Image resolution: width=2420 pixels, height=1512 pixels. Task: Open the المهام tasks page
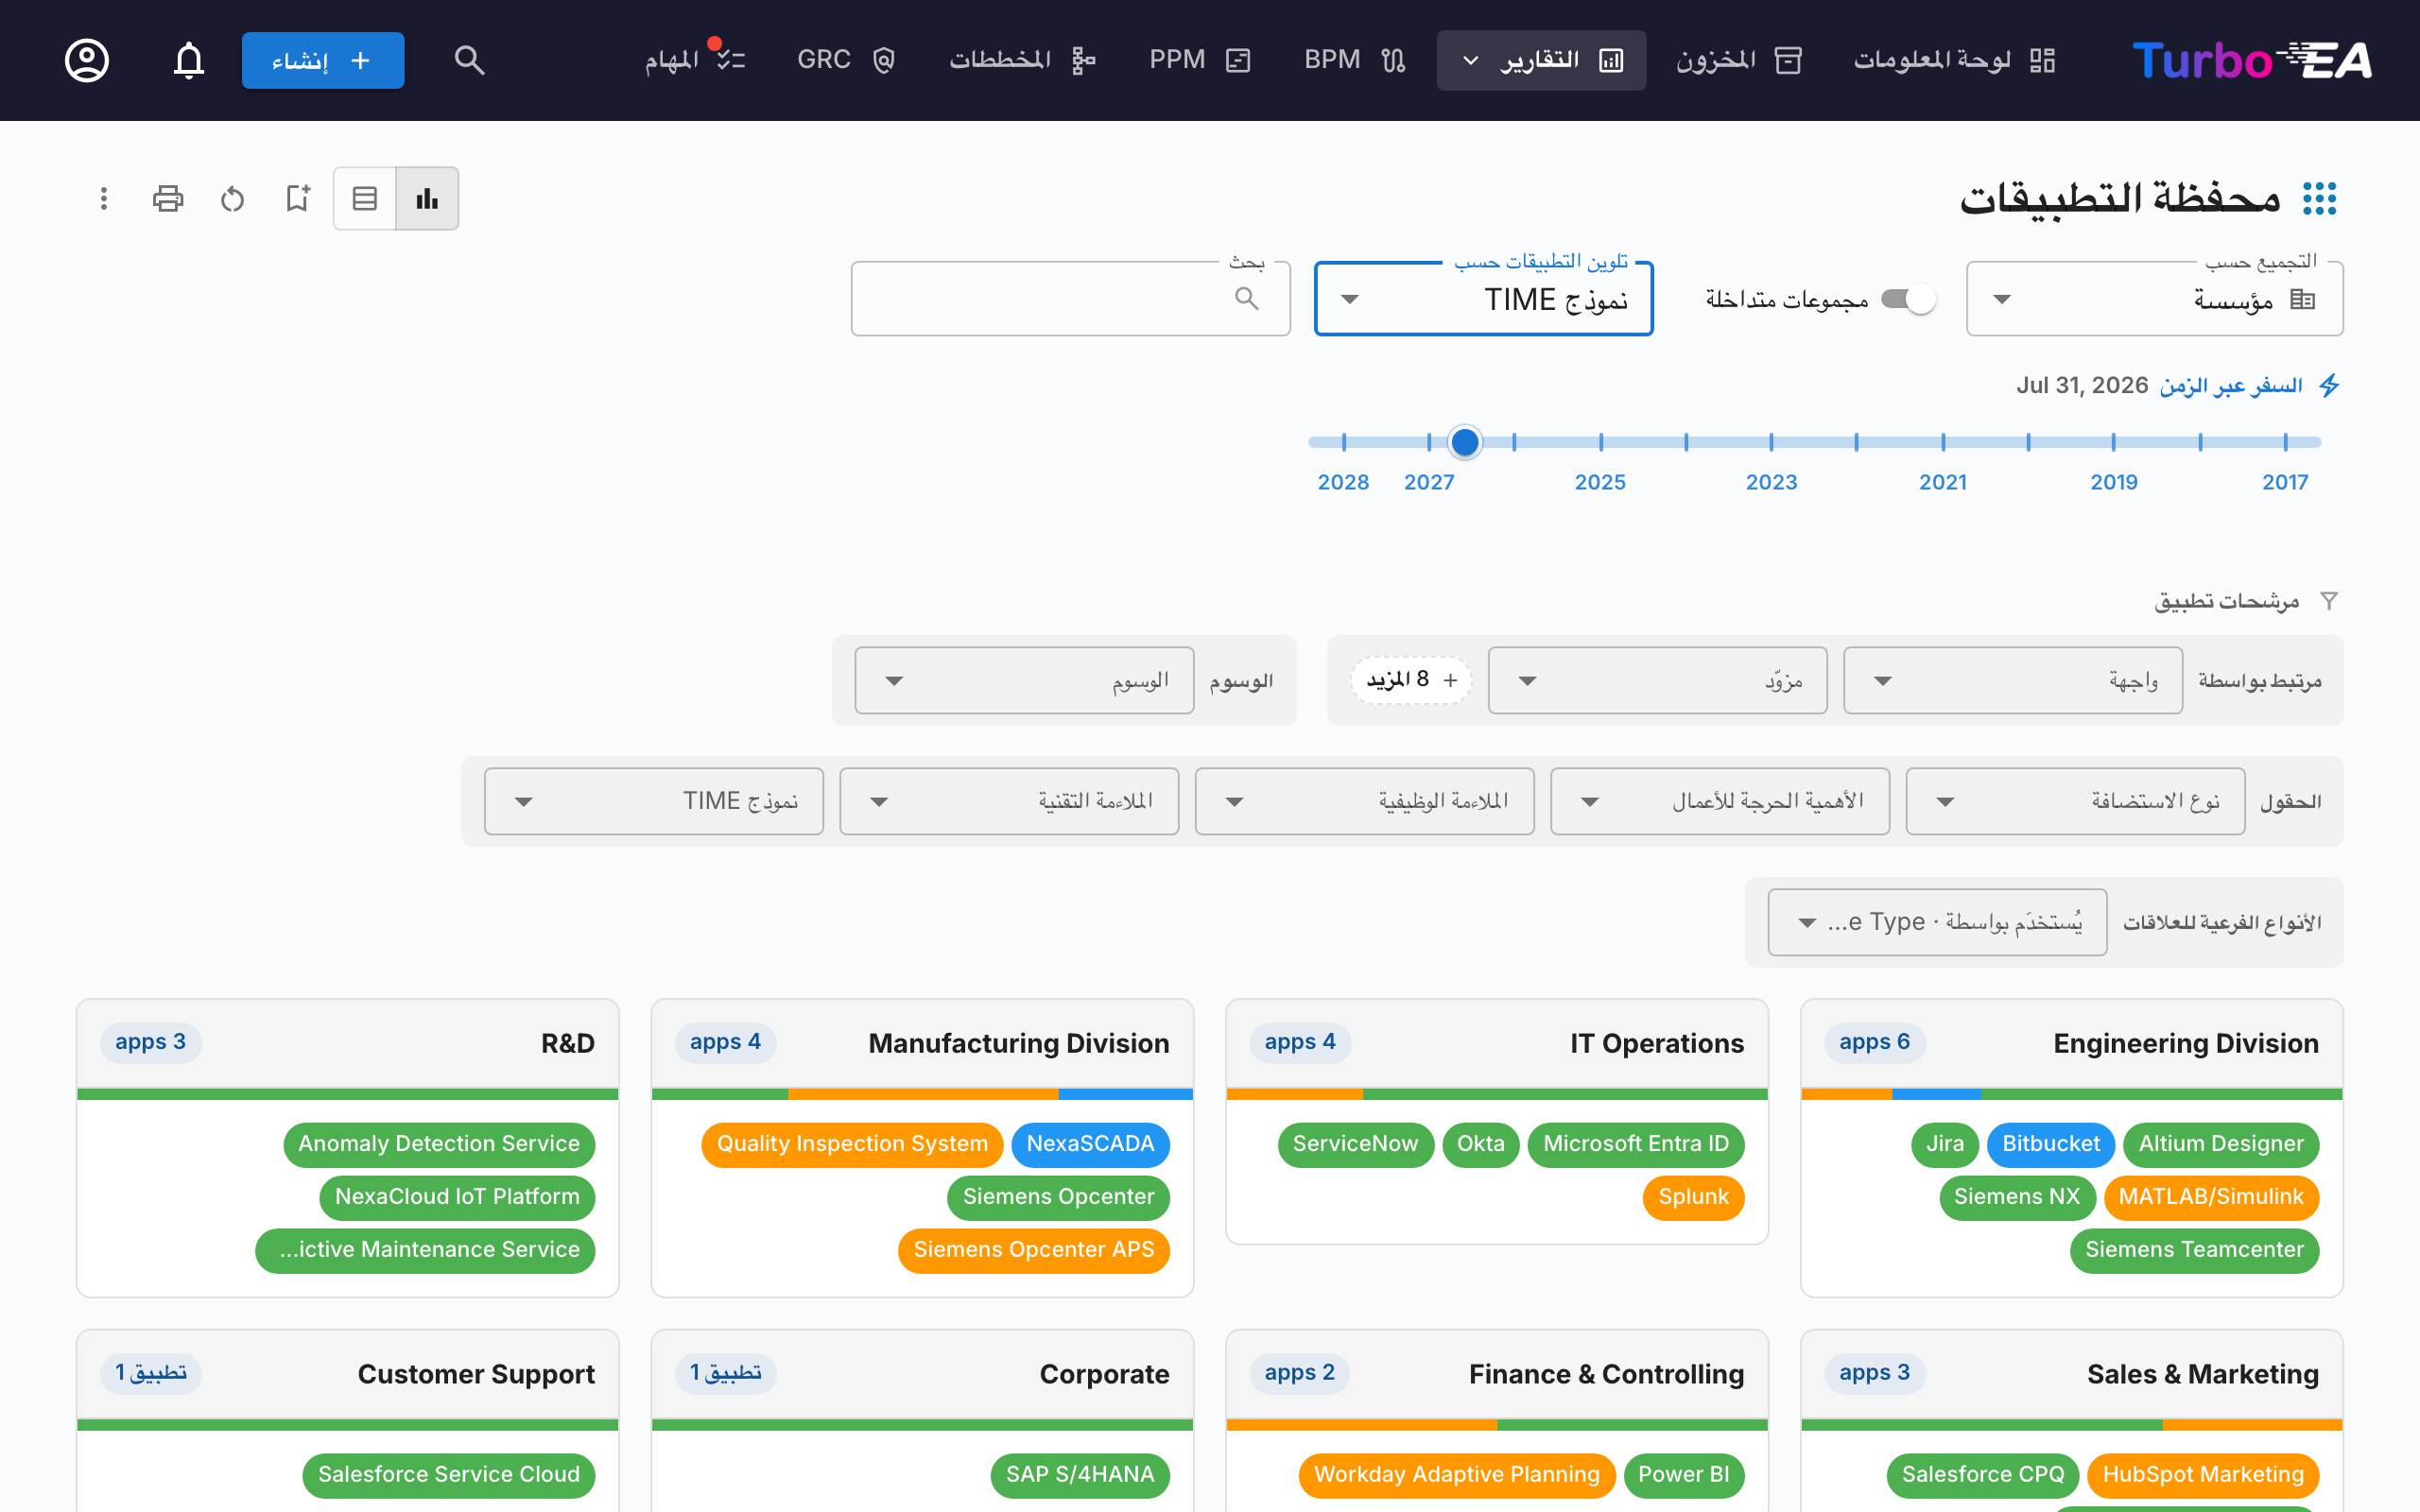[x=694, y=60]
